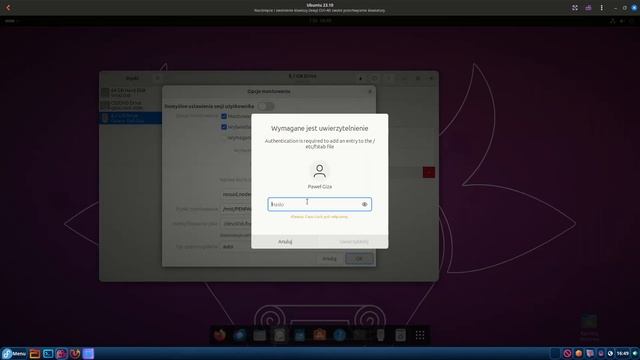Screen dimensions: 640x360
Task: Click the red delete partition button in Disks
Action: 429,172
